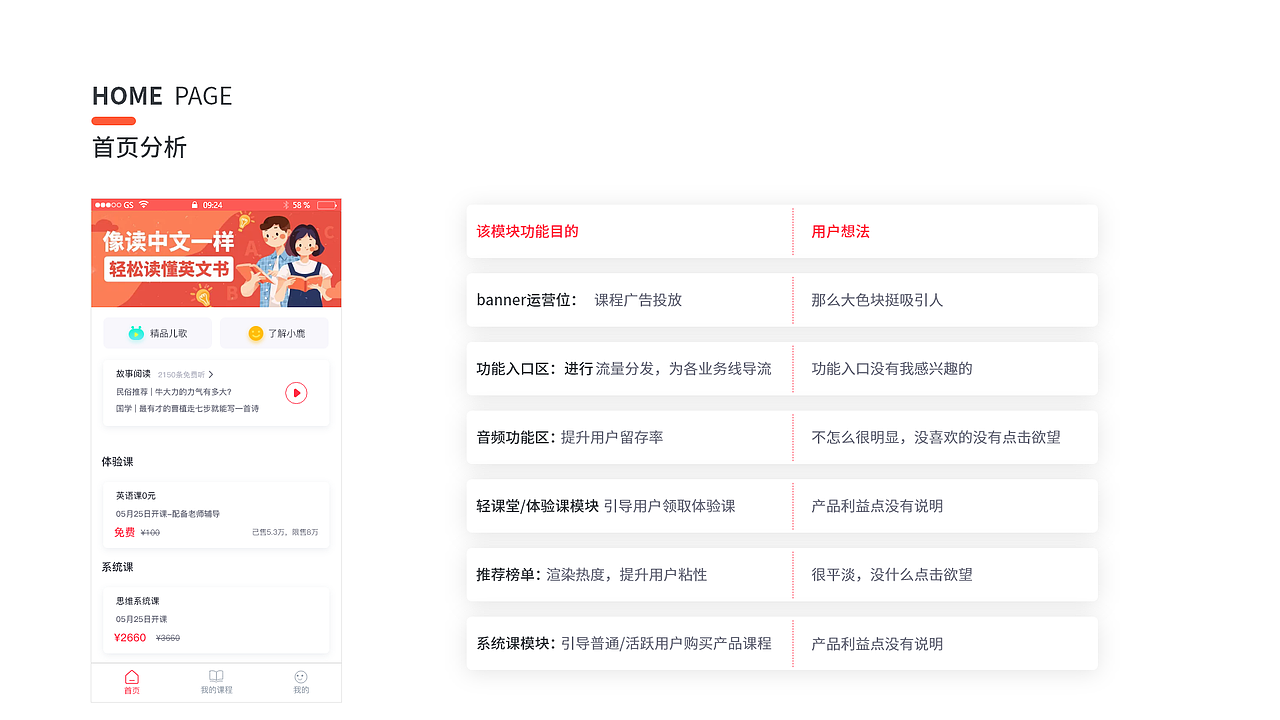This screenshot has width=1280, height=720.
Task: Click the battery icon beside 58 %
Action: click(327, 204)
